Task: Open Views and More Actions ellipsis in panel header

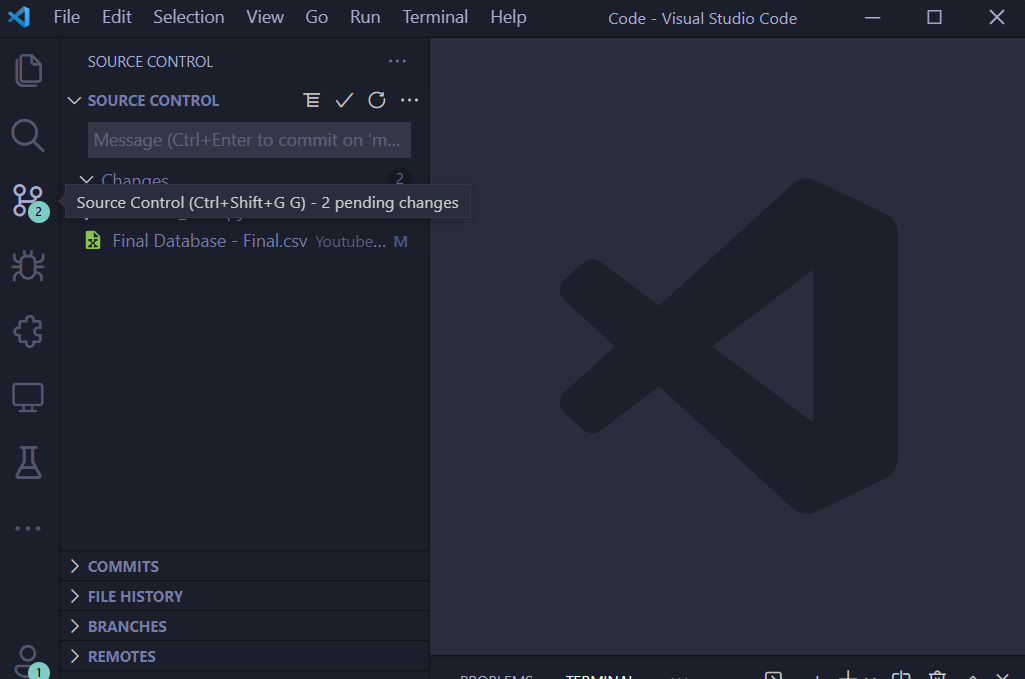Action: tap(397, 61)
